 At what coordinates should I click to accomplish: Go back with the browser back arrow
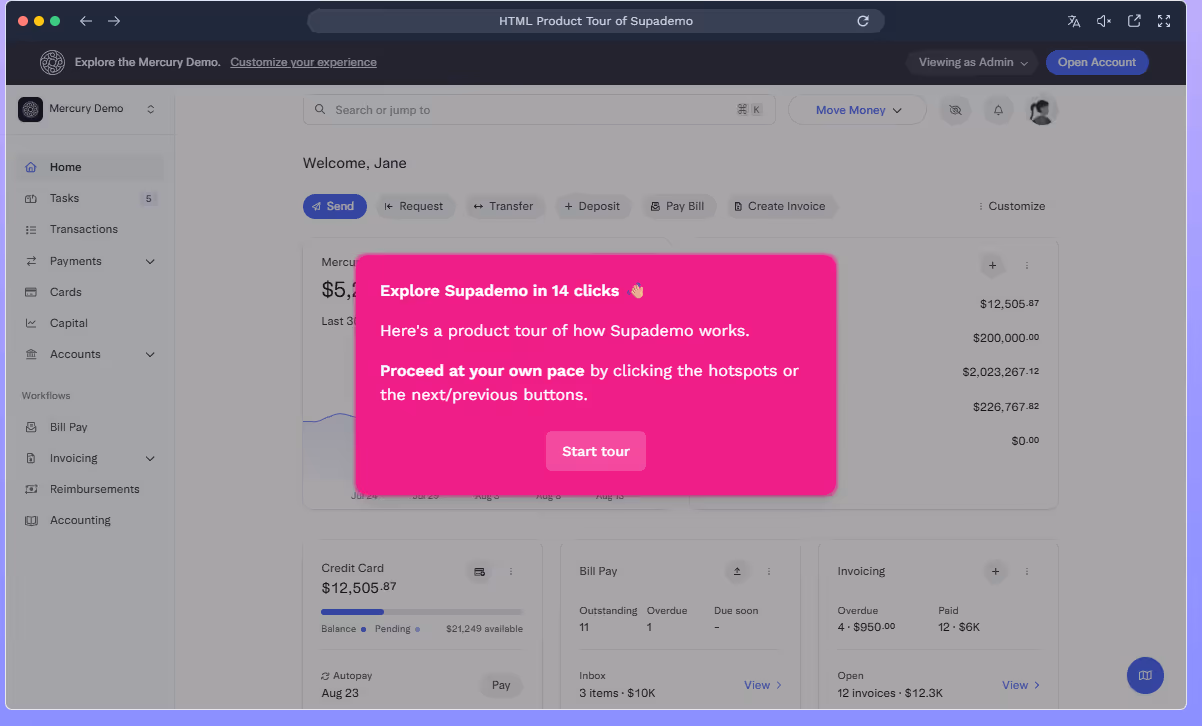click(86, 21)
